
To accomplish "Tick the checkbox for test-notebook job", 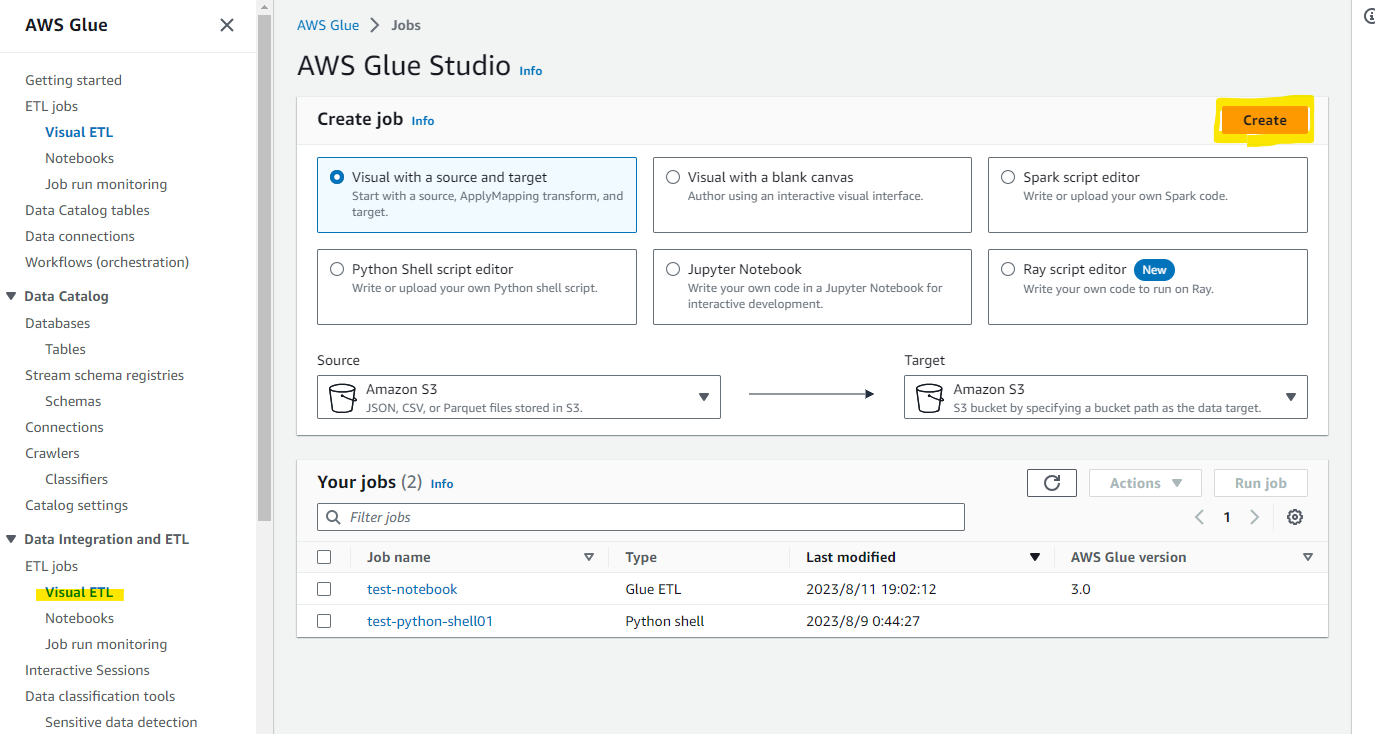I will click(x=324, y=589).
